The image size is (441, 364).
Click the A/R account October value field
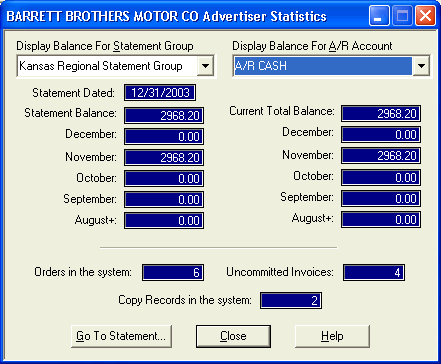[381, 177]
